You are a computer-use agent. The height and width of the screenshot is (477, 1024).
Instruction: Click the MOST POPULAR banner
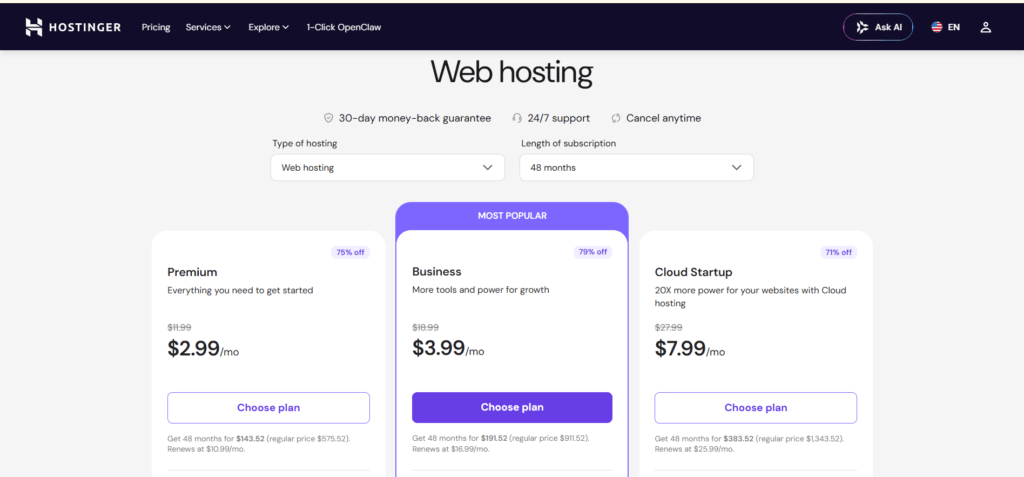(x=512, y=216)
